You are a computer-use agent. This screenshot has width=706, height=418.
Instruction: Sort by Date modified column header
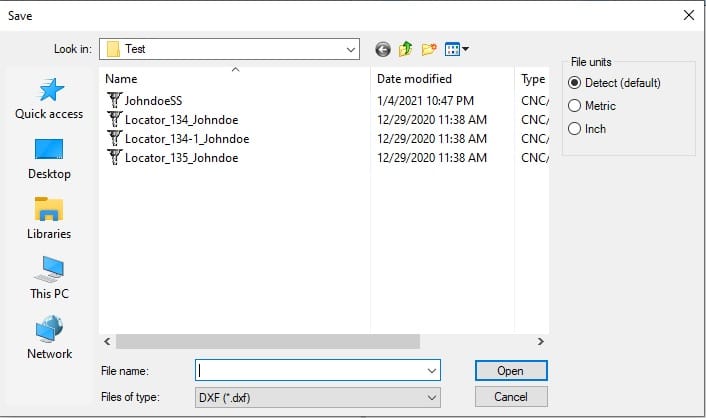(x=414, y=79)
